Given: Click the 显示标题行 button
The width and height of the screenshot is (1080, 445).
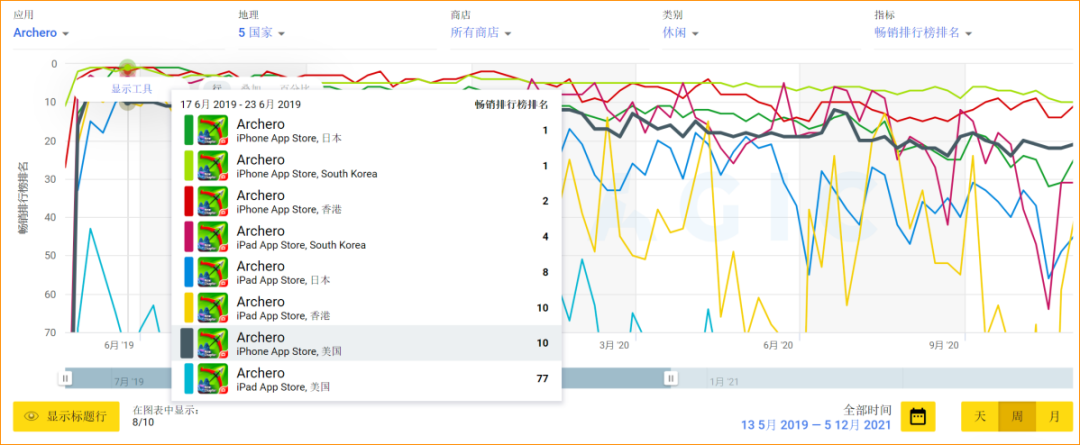Looking at the screenshot, I should tap(66, 417).
